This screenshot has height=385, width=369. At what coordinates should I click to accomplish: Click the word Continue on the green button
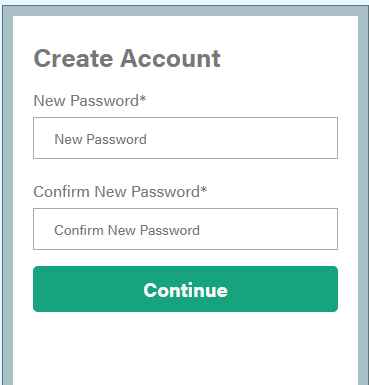pyautogui.click(x=185, y=290)
